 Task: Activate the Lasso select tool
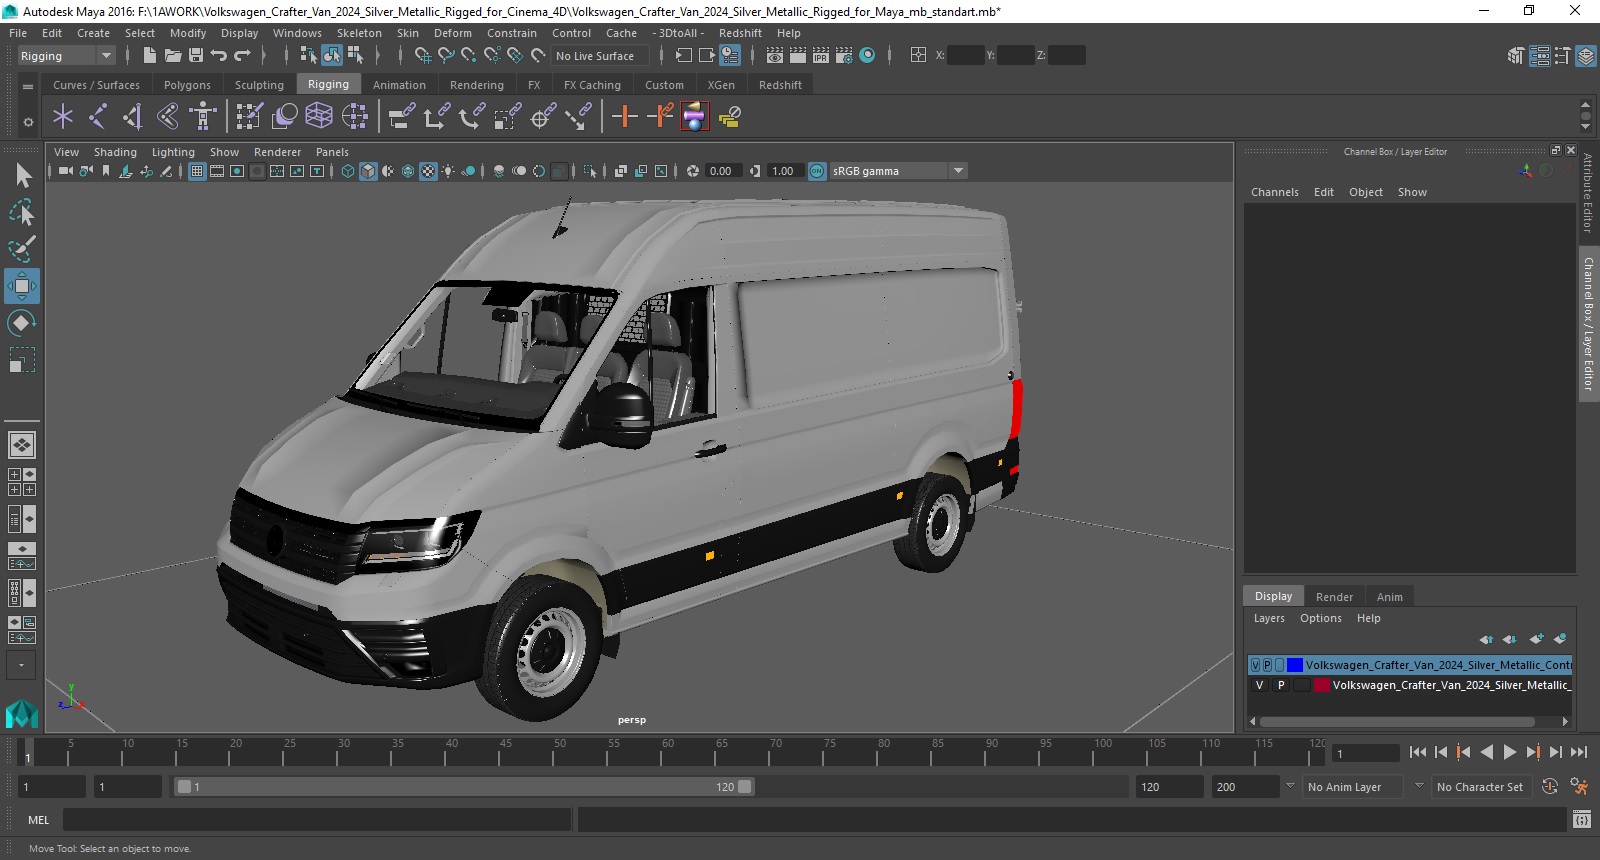pyautogui.click(x=22, y=212)
